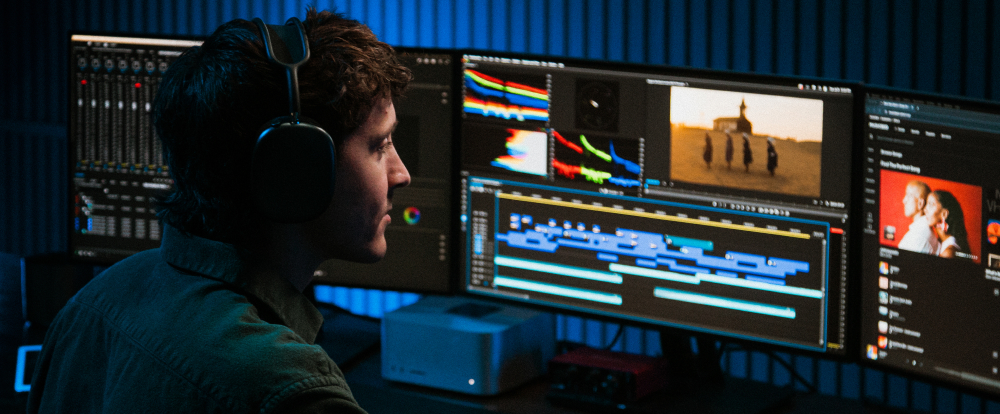Click the church scene in the program monitor

[746, 142]
